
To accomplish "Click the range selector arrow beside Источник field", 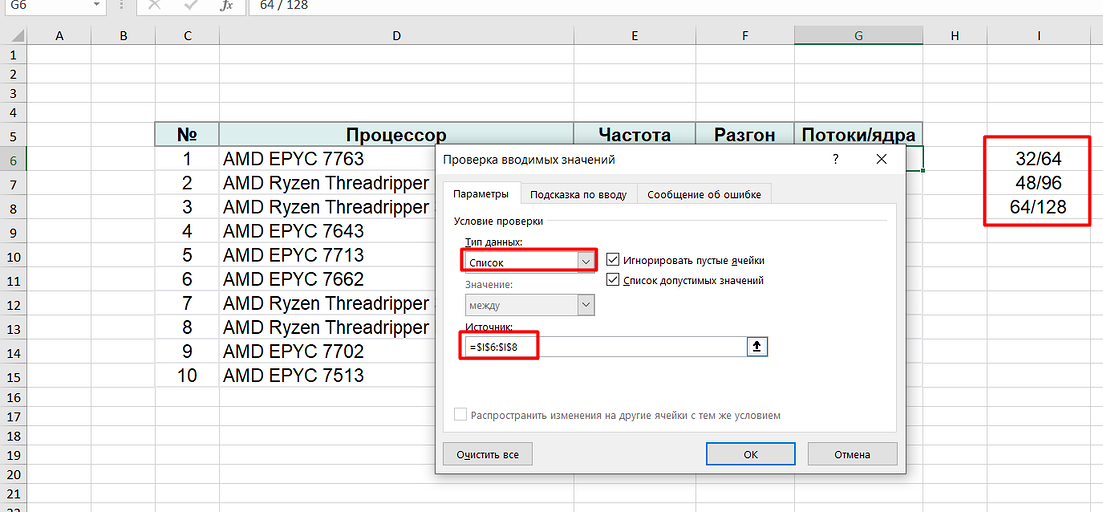I will pos(757,346).
